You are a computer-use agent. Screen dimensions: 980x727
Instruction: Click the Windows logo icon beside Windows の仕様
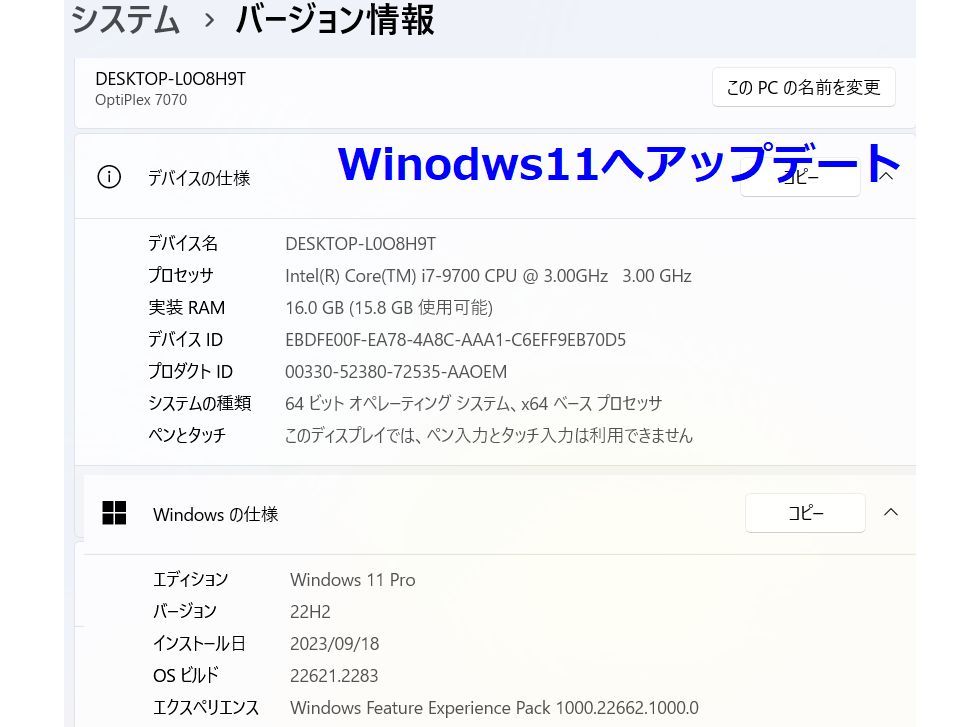[x=114, y=513]
